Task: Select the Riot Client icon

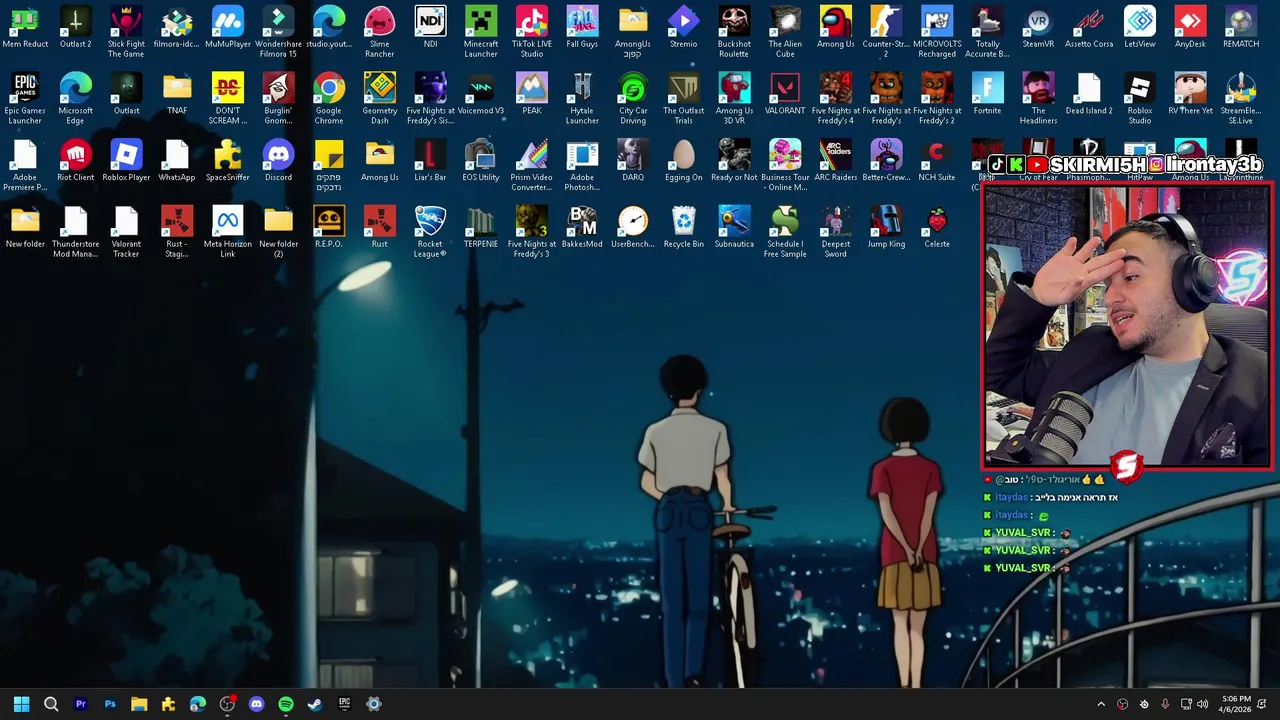Action: coord(75,162)
